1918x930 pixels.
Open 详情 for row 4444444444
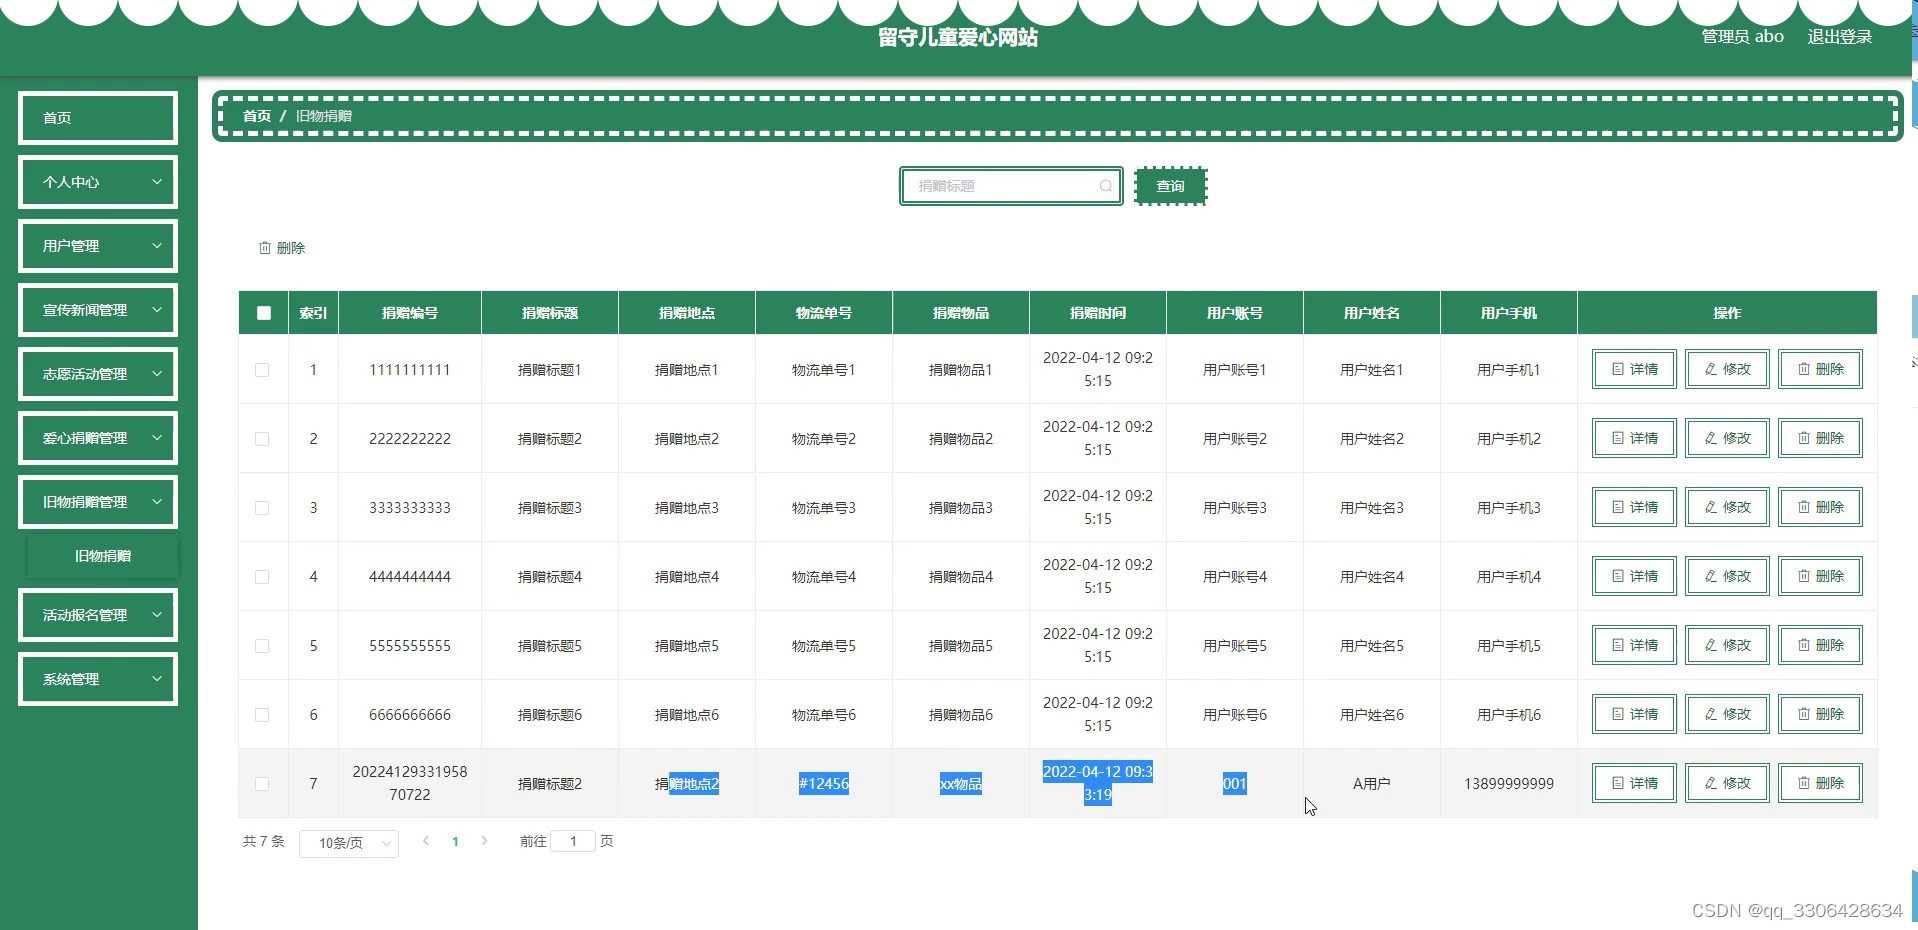click(x=1634, y=576)
